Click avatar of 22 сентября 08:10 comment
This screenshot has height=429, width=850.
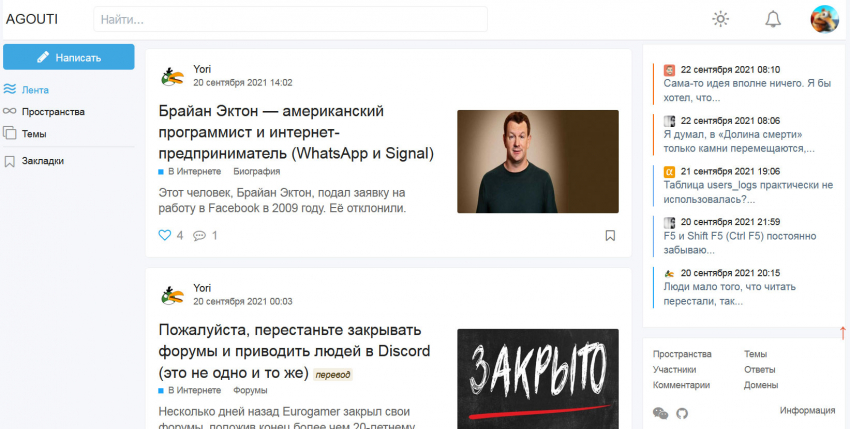pyautogui.click(x=669, y=70)
